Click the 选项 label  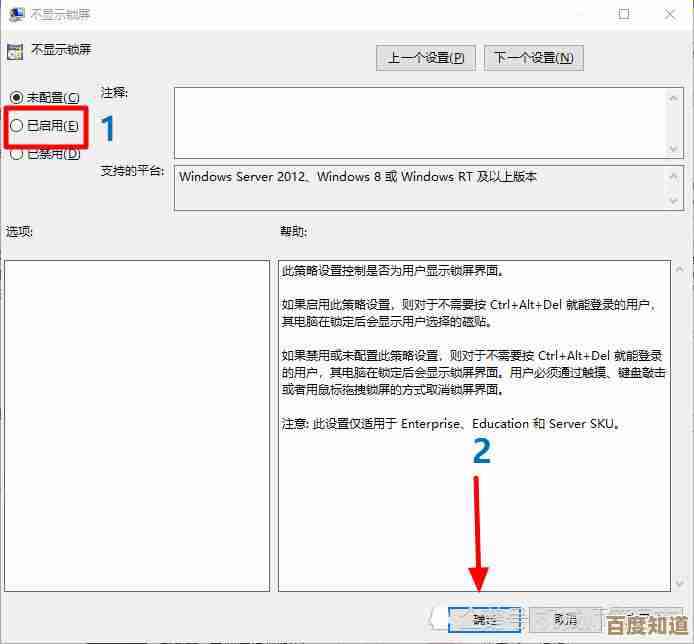pos(19,231)
